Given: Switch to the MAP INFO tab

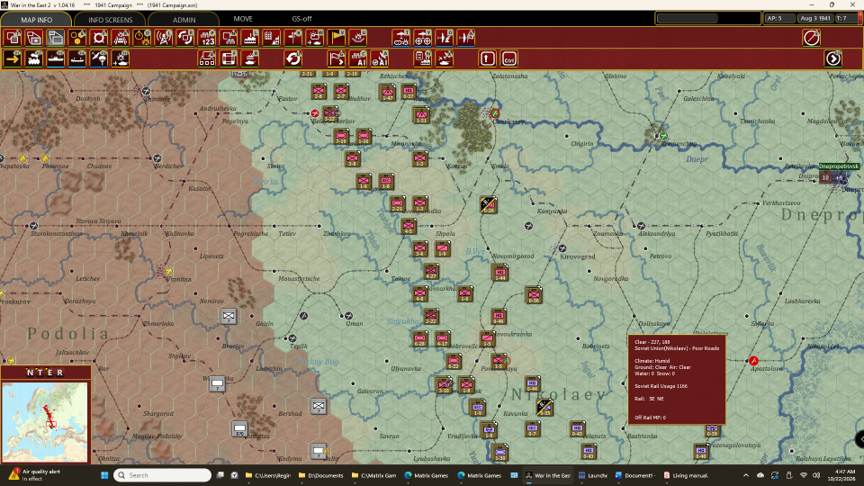Looking at the screenshot, I should coord(36,19).
